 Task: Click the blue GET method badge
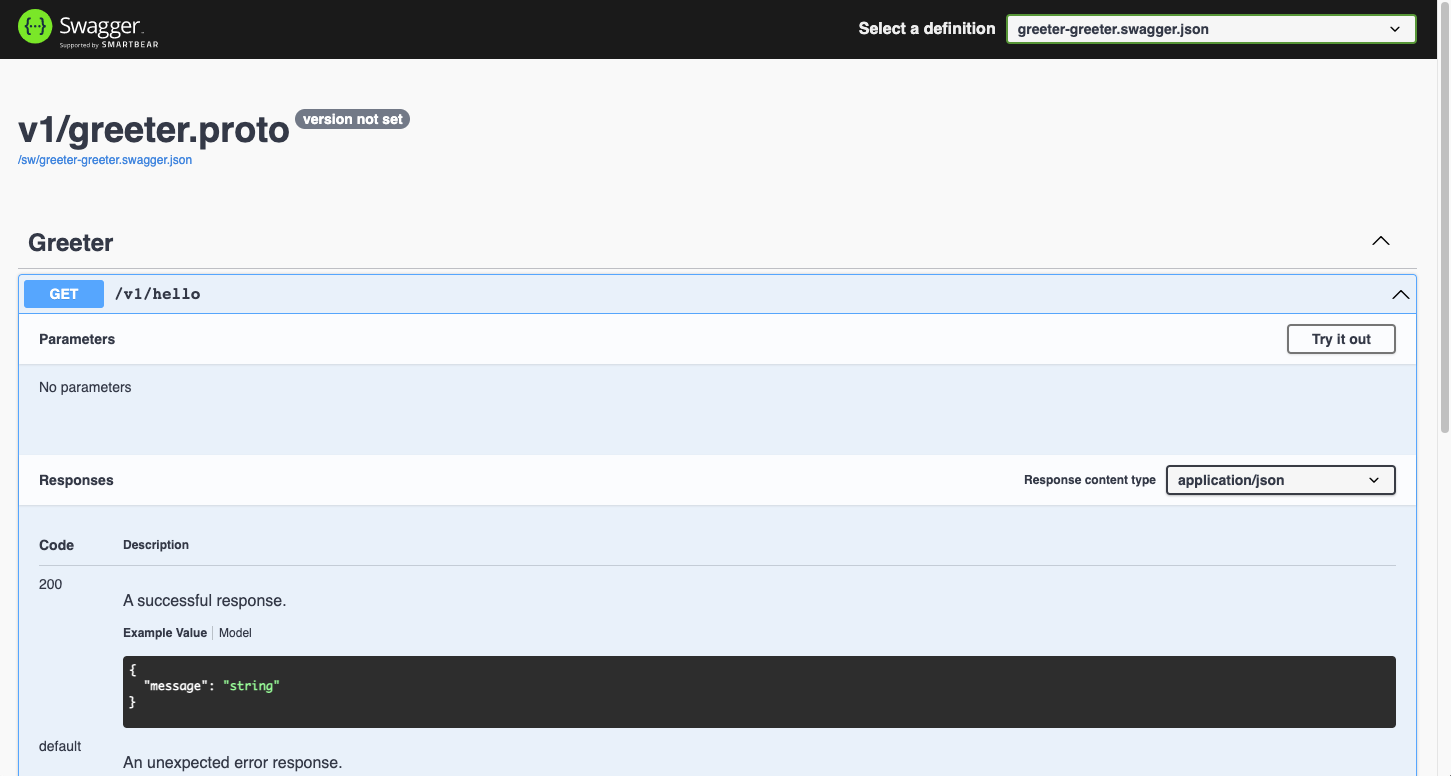(64, 294)
